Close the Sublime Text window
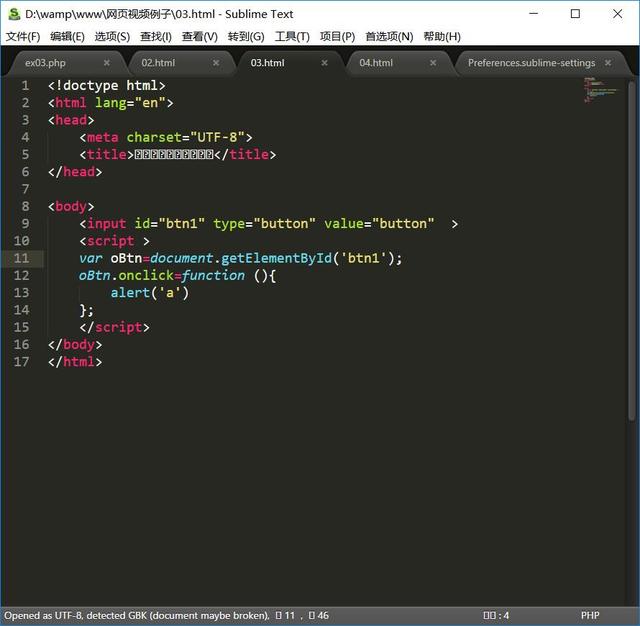Screen dimensions: 640x626 click(618, 14)
